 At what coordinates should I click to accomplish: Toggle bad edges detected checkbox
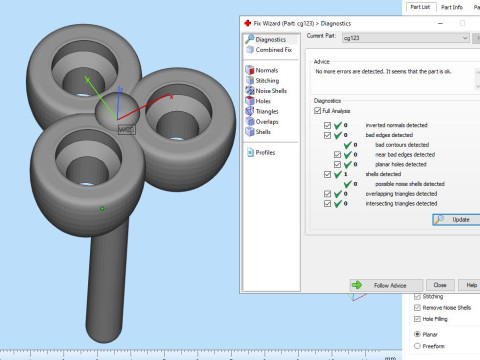coord(327,135)
